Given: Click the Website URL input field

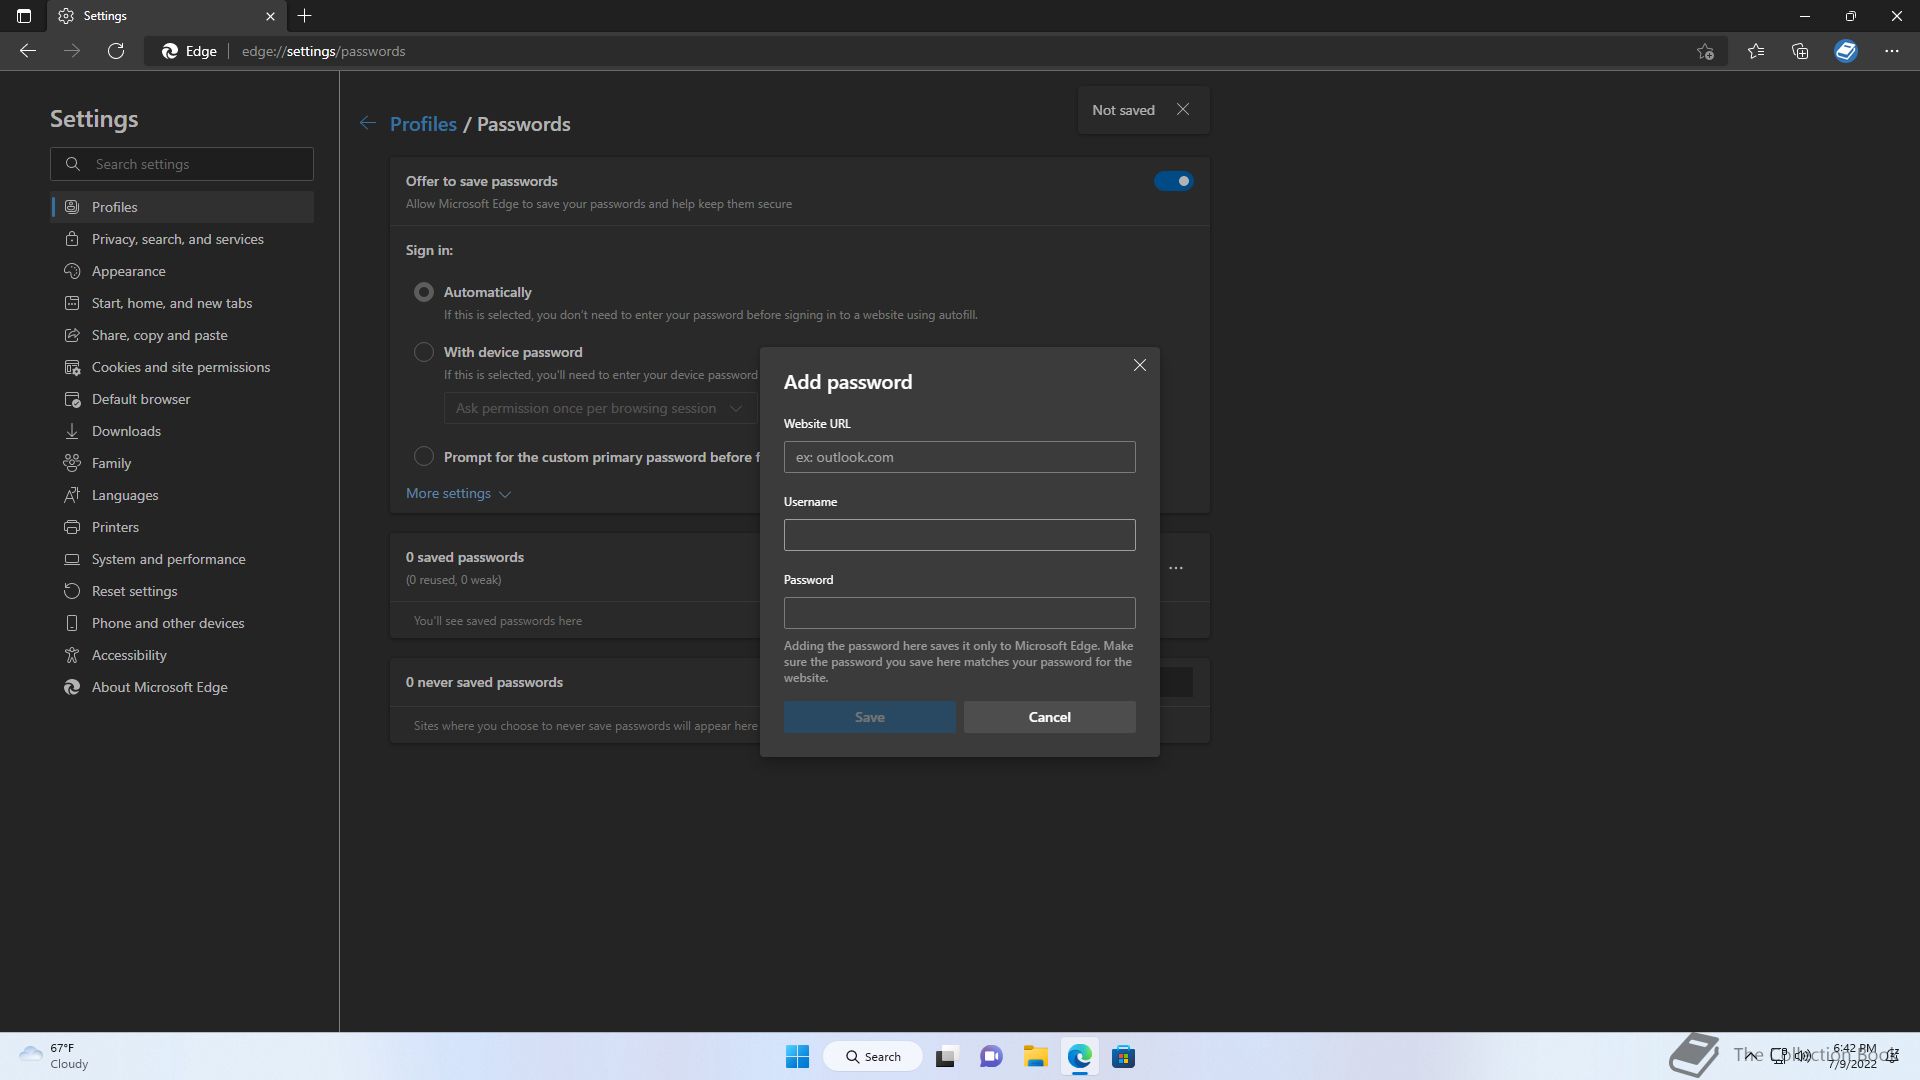Looking at the screenshot, I should pyautogui.click(x=959, y=457).
